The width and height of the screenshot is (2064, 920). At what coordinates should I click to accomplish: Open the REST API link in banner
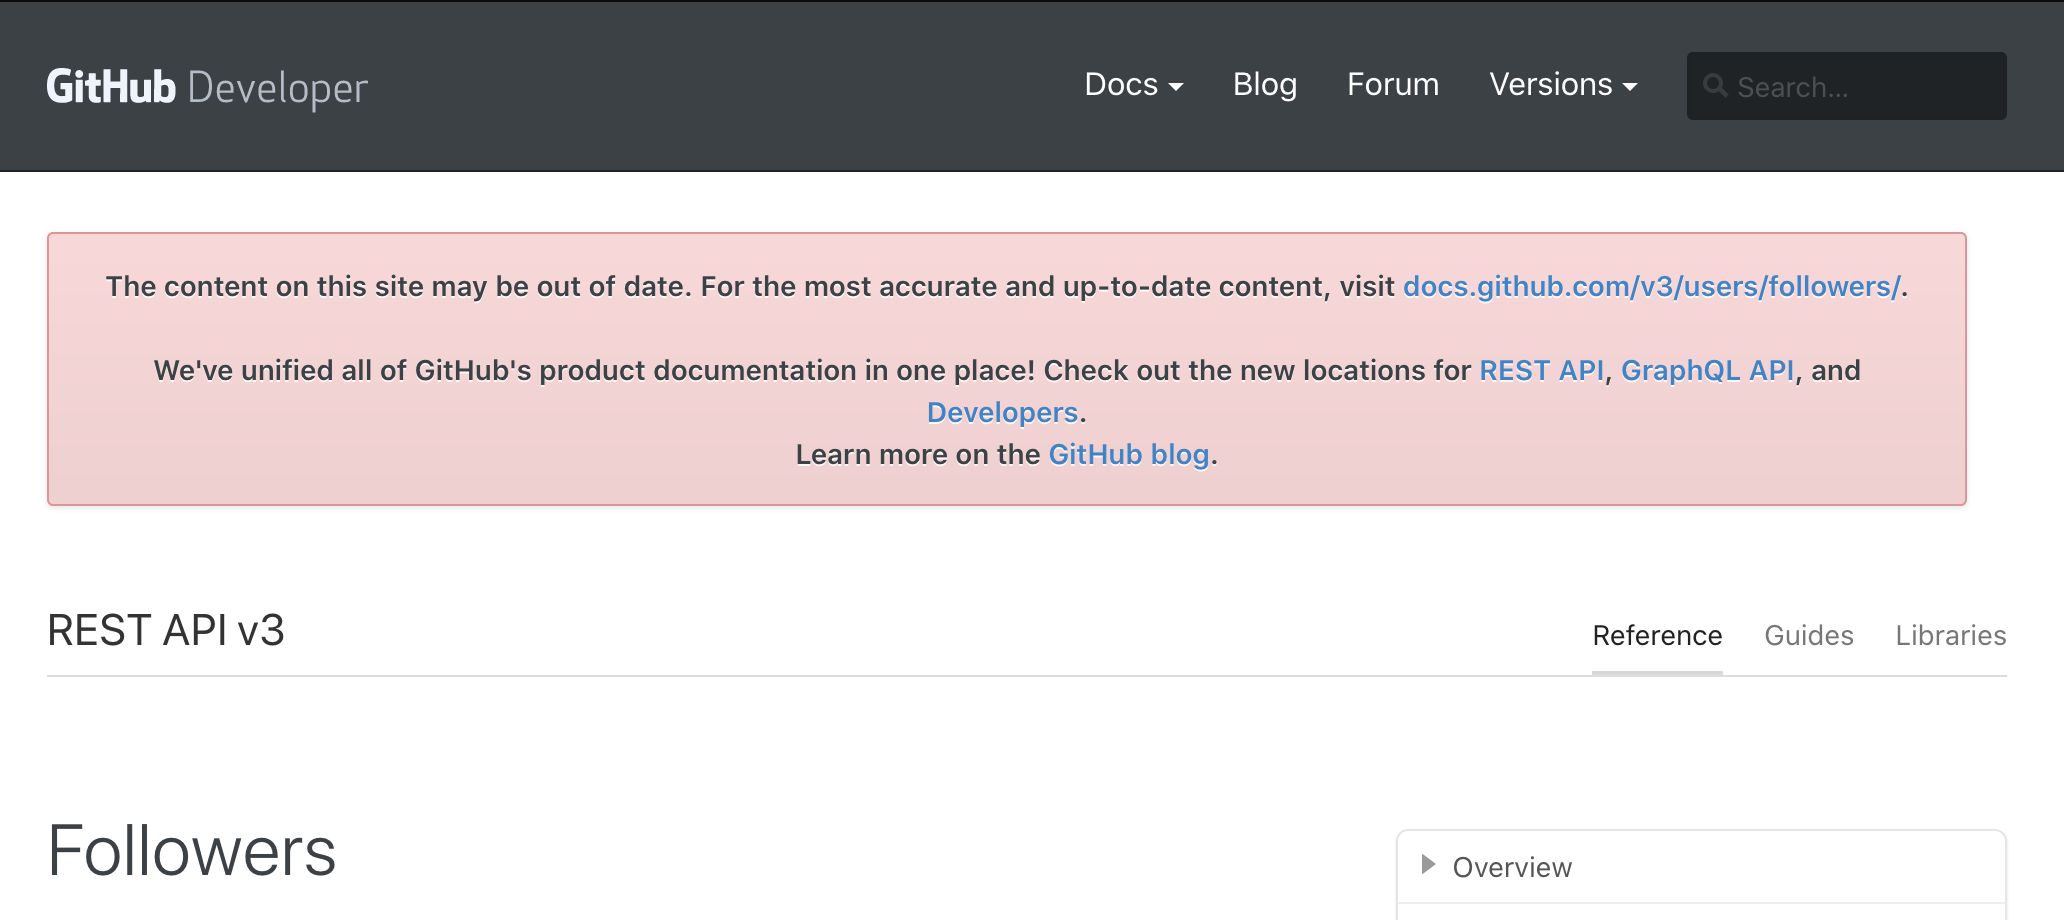[x=1541, y=371]
